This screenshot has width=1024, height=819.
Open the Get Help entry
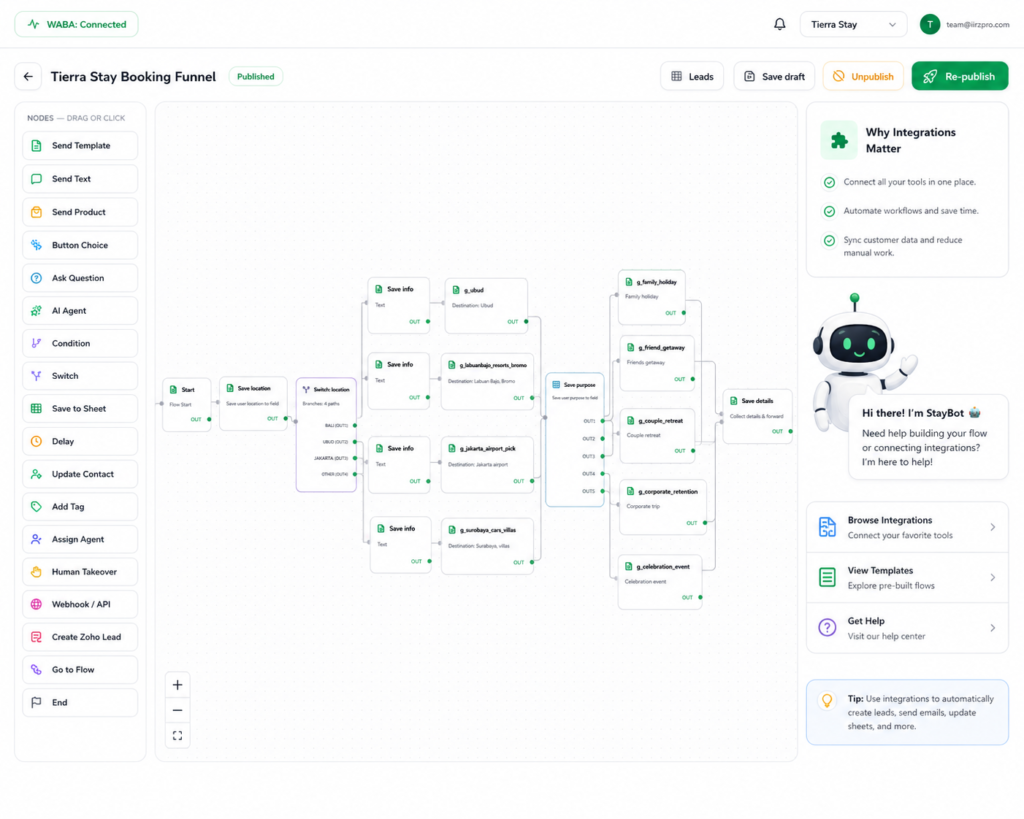click(907, 628)
